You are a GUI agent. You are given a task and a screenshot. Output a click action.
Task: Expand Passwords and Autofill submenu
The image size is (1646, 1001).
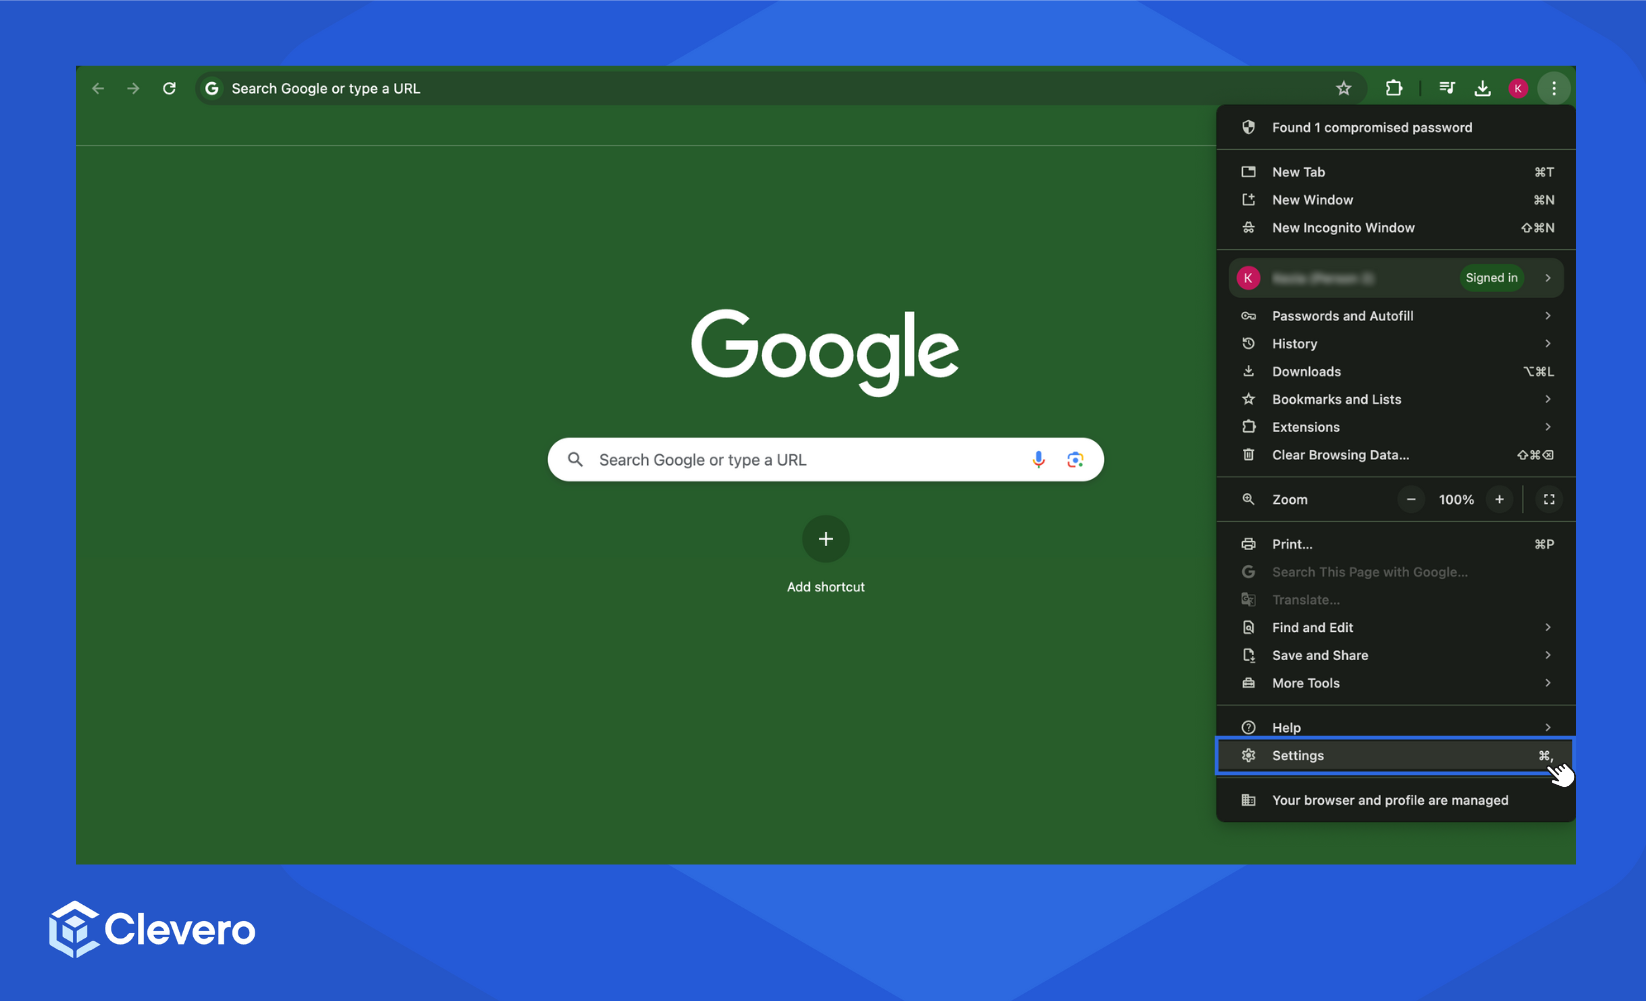(x=1396, y=316)
